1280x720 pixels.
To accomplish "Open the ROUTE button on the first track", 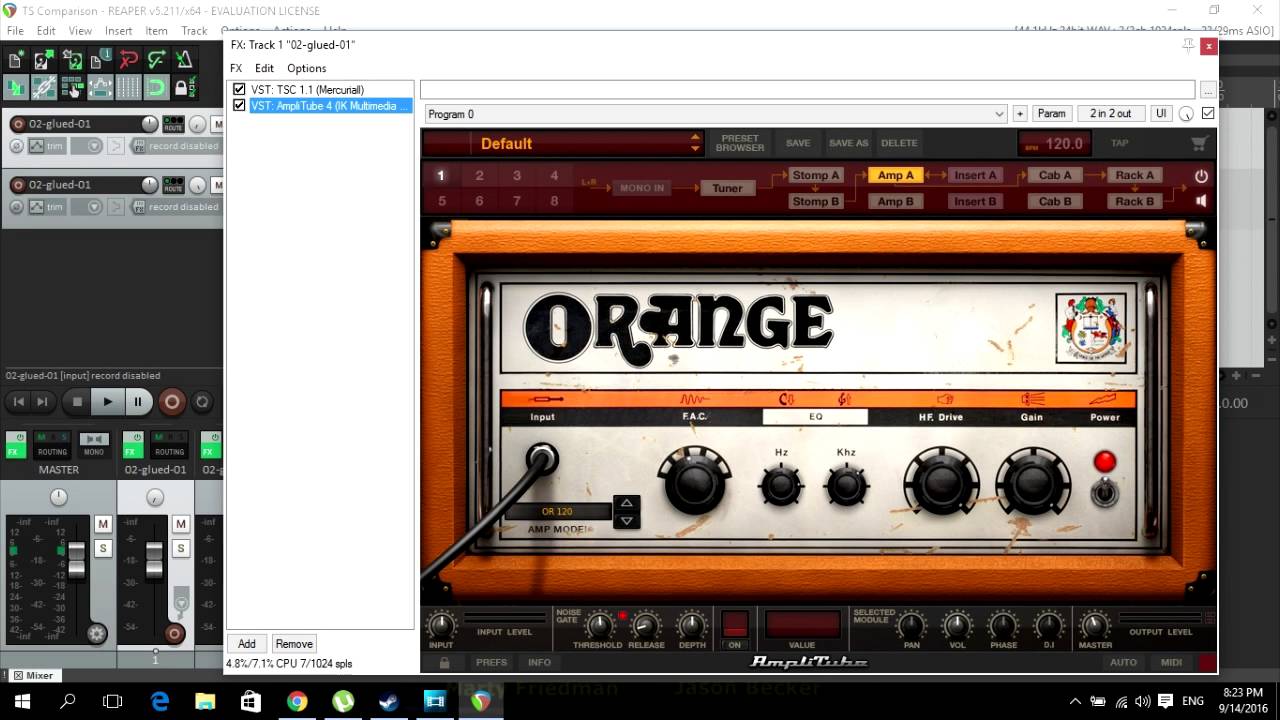I will pos(173,124).
